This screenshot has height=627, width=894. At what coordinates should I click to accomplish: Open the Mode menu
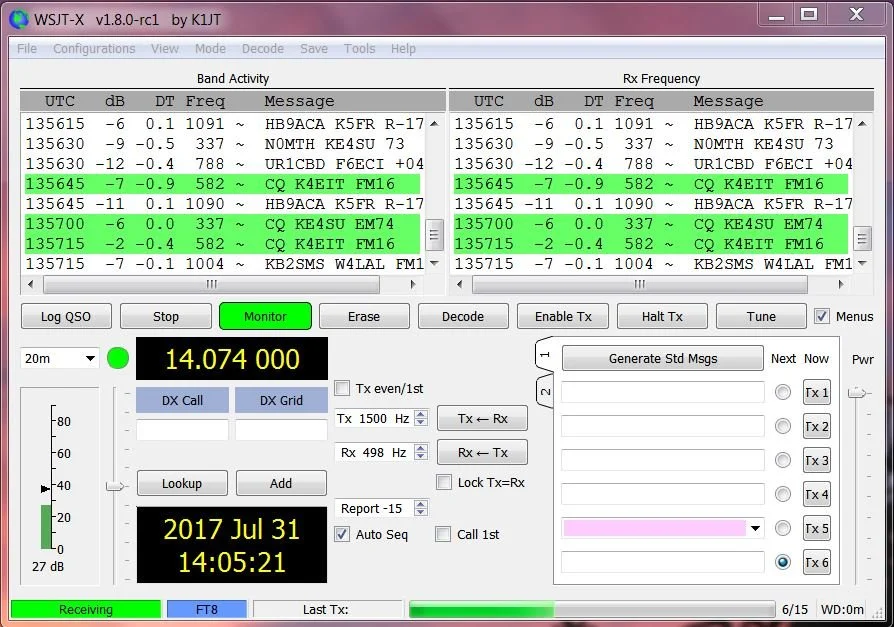pyautogui.click(x=210, y=49)
